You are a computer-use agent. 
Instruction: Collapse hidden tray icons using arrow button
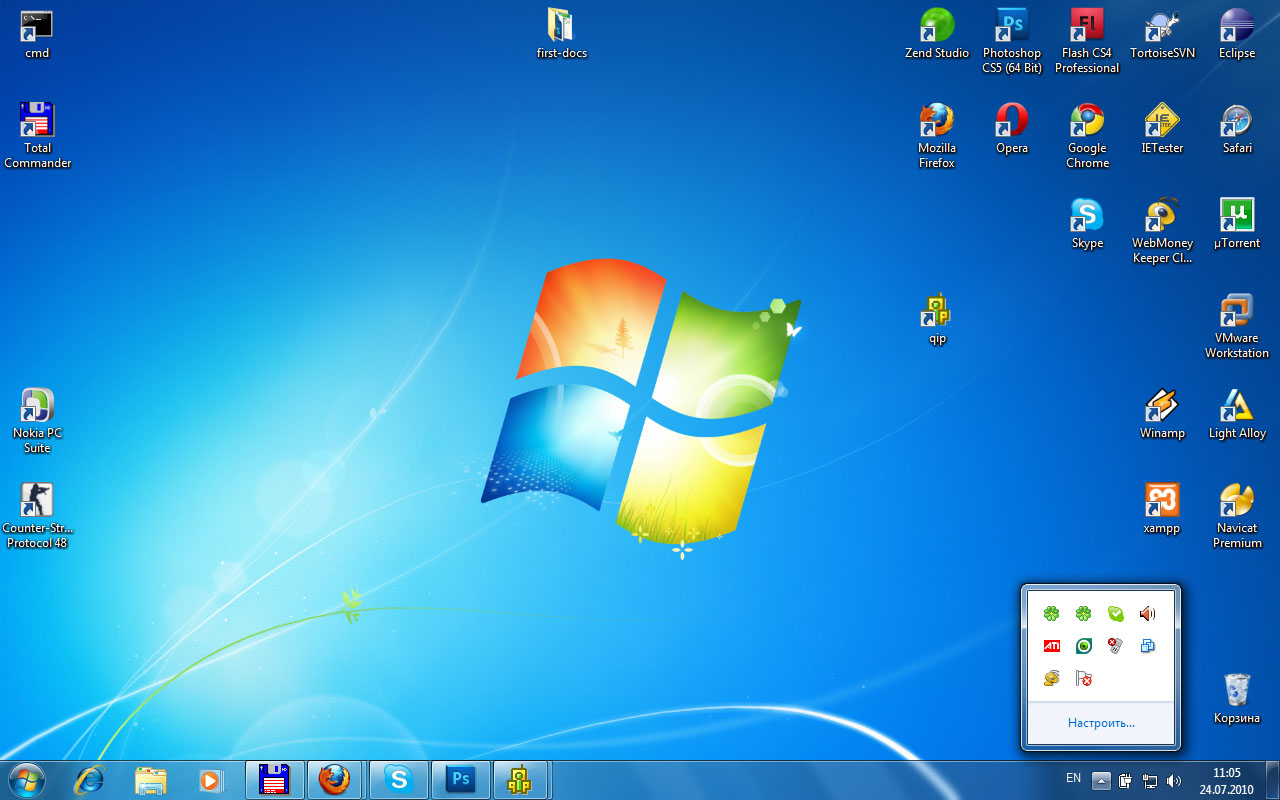click(x=1101, y=780)
